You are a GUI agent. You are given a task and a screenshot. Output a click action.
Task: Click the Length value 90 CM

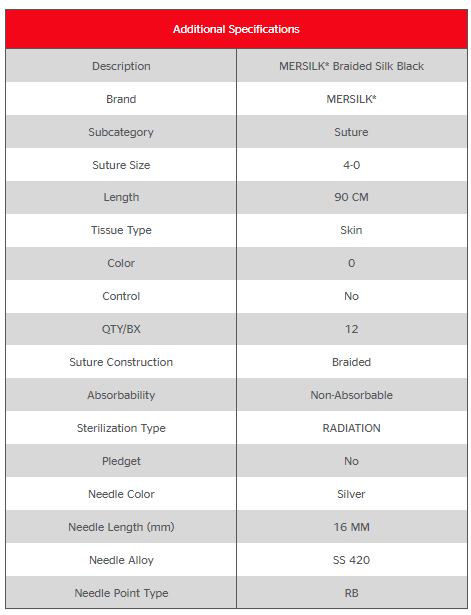(351, 197)
